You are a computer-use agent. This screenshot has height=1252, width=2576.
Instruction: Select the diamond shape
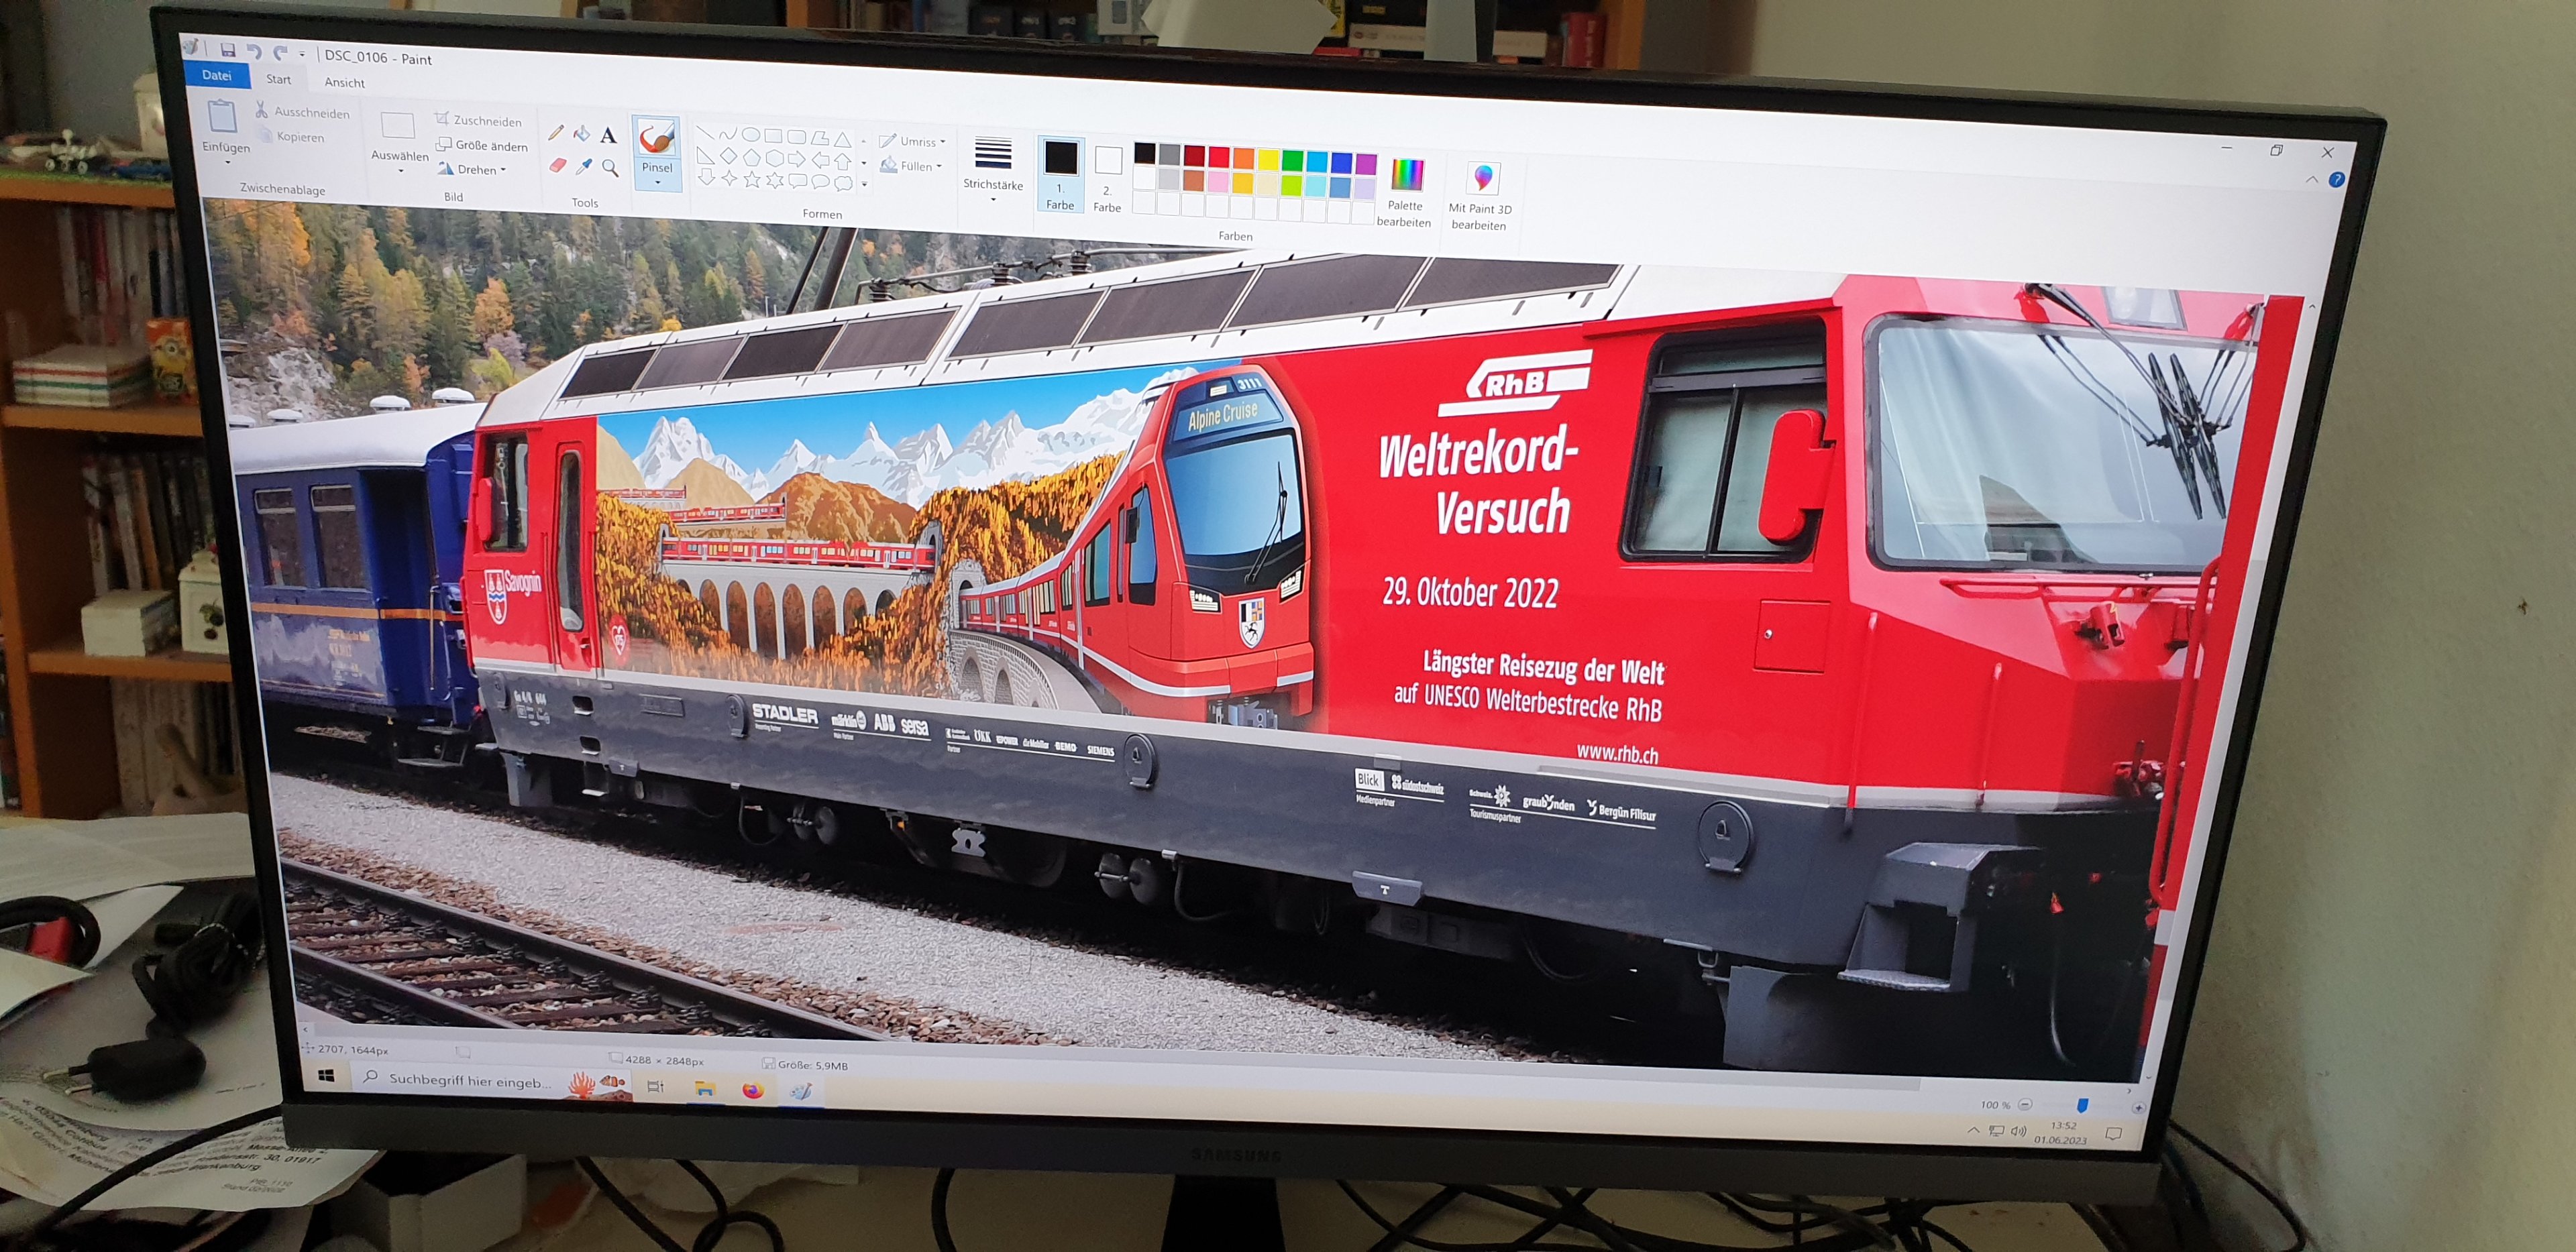pos(728,156)
